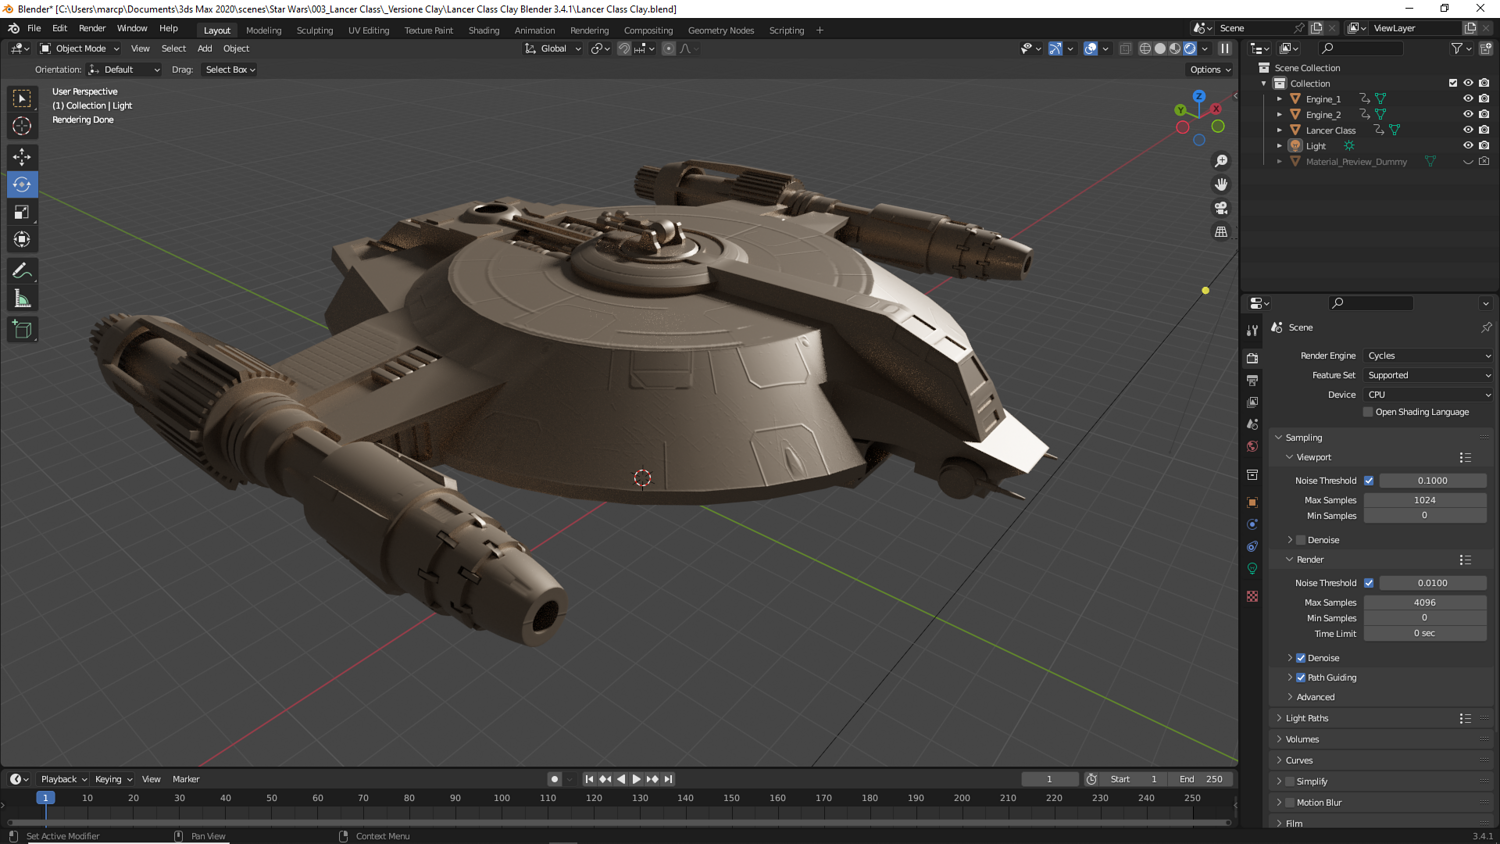Switch to Modeling workspace tab
1500x844 pixels.
tap(264, 30)
